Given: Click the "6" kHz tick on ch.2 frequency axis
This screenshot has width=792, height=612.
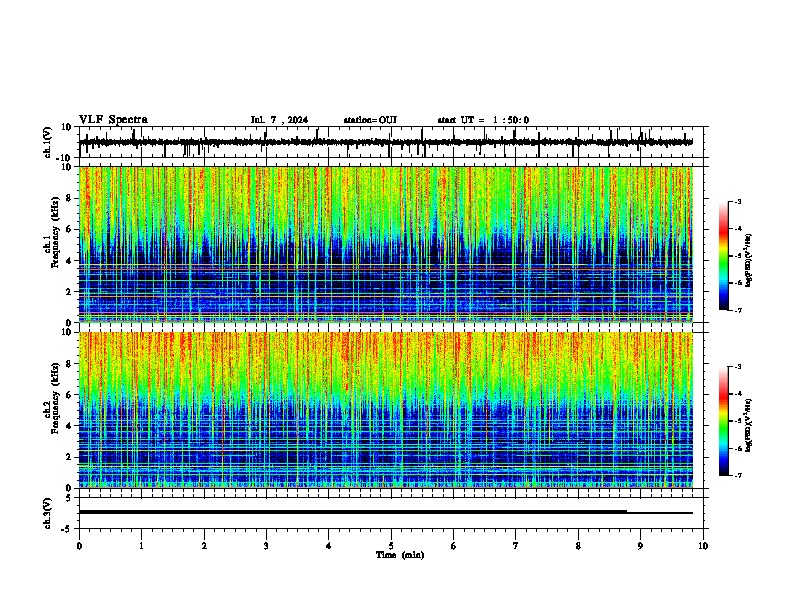Looking at the screenshot, I should point(69,395).
